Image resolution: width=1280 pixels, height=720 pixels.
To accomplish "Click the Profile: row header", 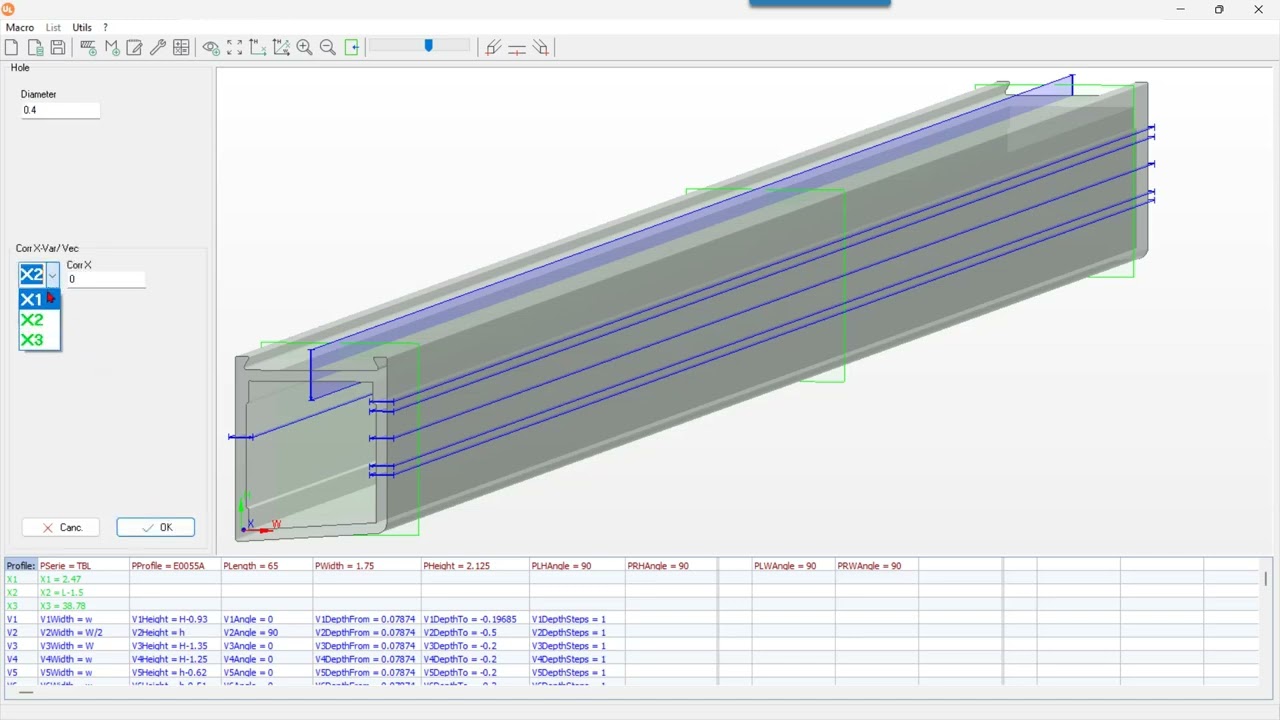I will coord(21,566).
